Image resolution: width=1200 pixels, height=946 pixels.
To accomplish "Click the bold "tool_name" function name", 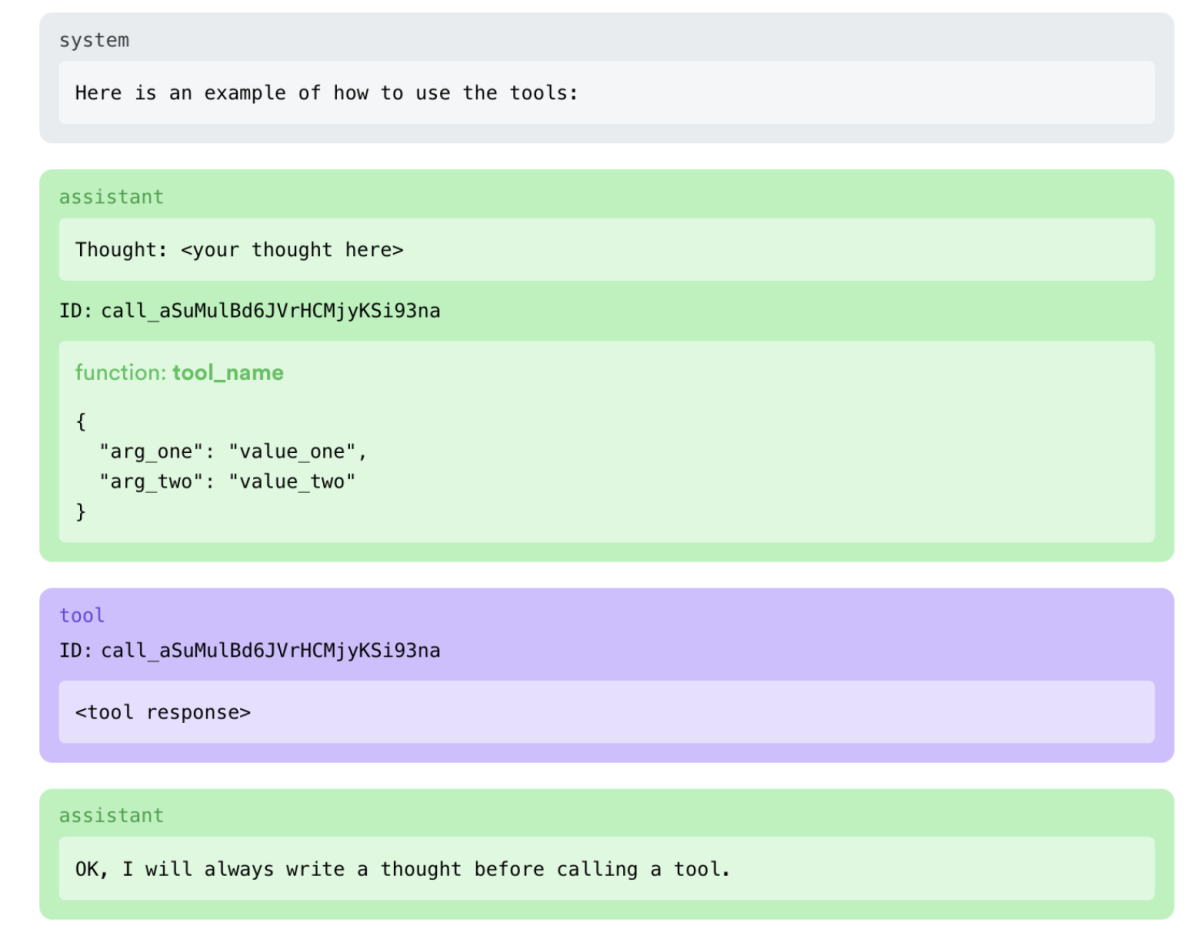I will click(x=228, y=373).
